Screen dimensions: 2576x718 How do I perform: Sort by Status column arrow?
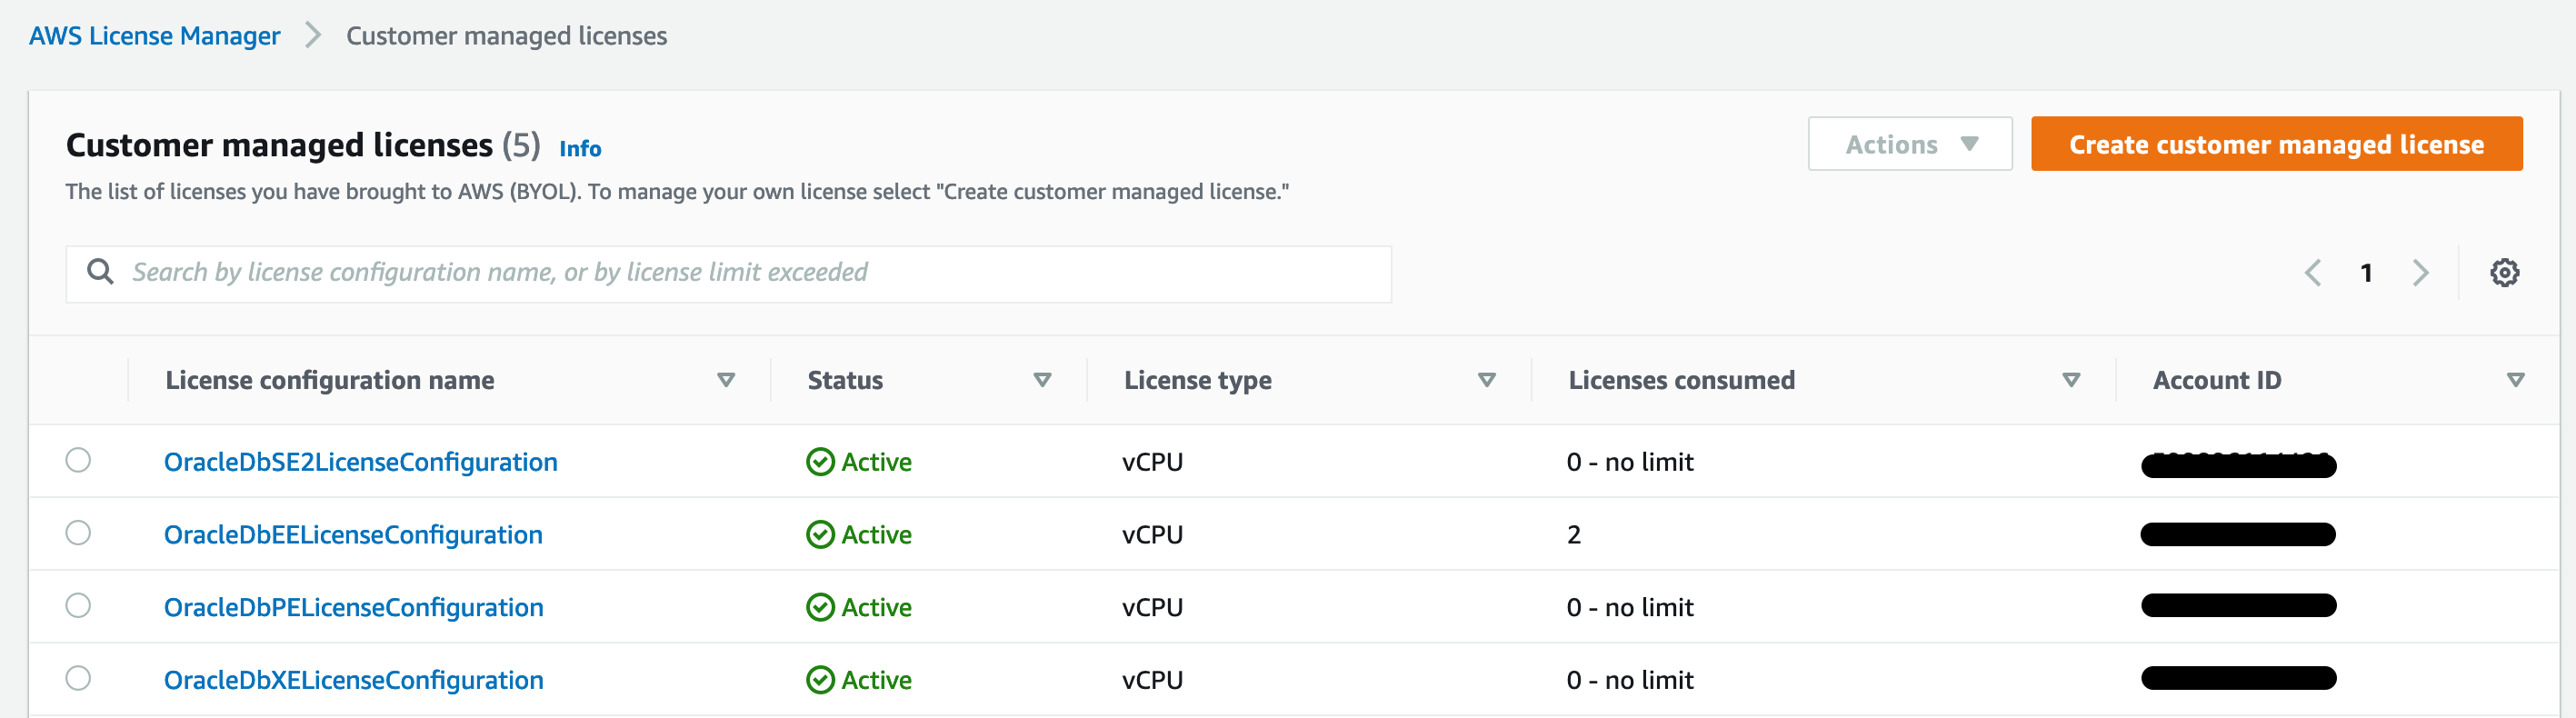pyautogui.click(x=1042, y=380)
